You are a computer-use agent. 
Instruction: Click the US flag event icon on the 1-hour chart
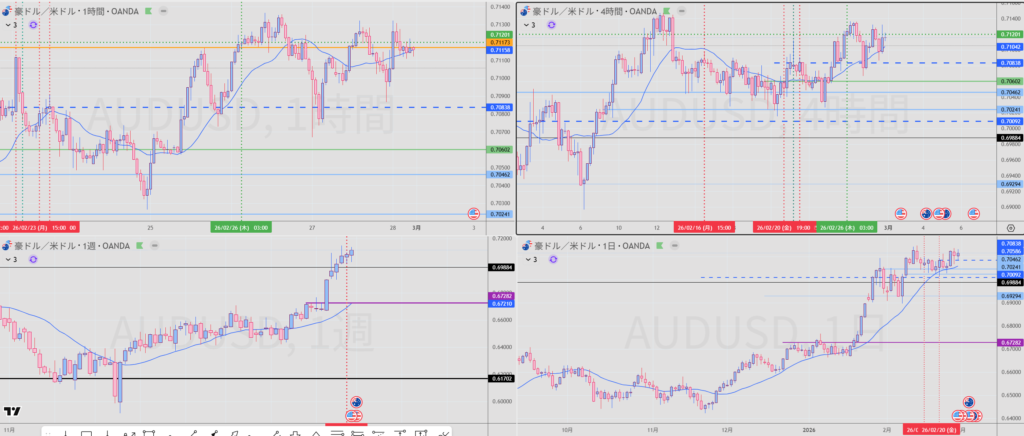coord(475,213)
